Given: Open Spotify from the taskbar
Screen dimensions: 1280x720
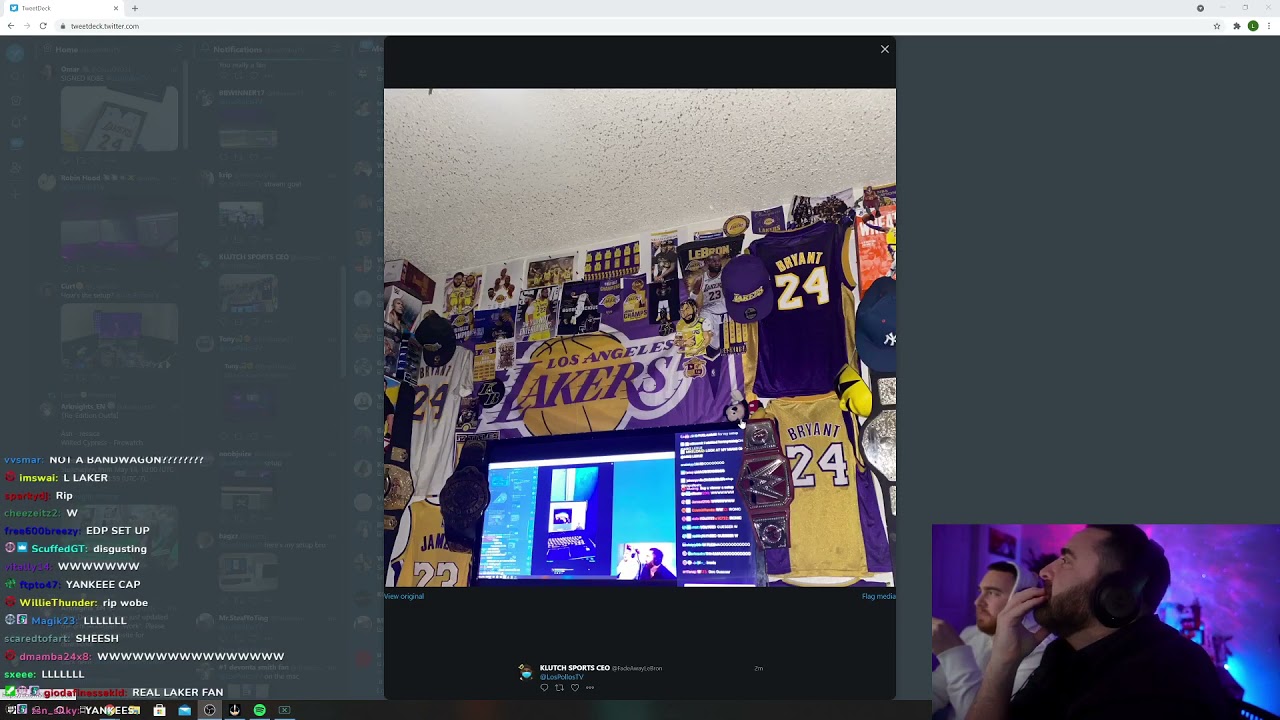Looking at the screenshot, I should click(259, 710).
